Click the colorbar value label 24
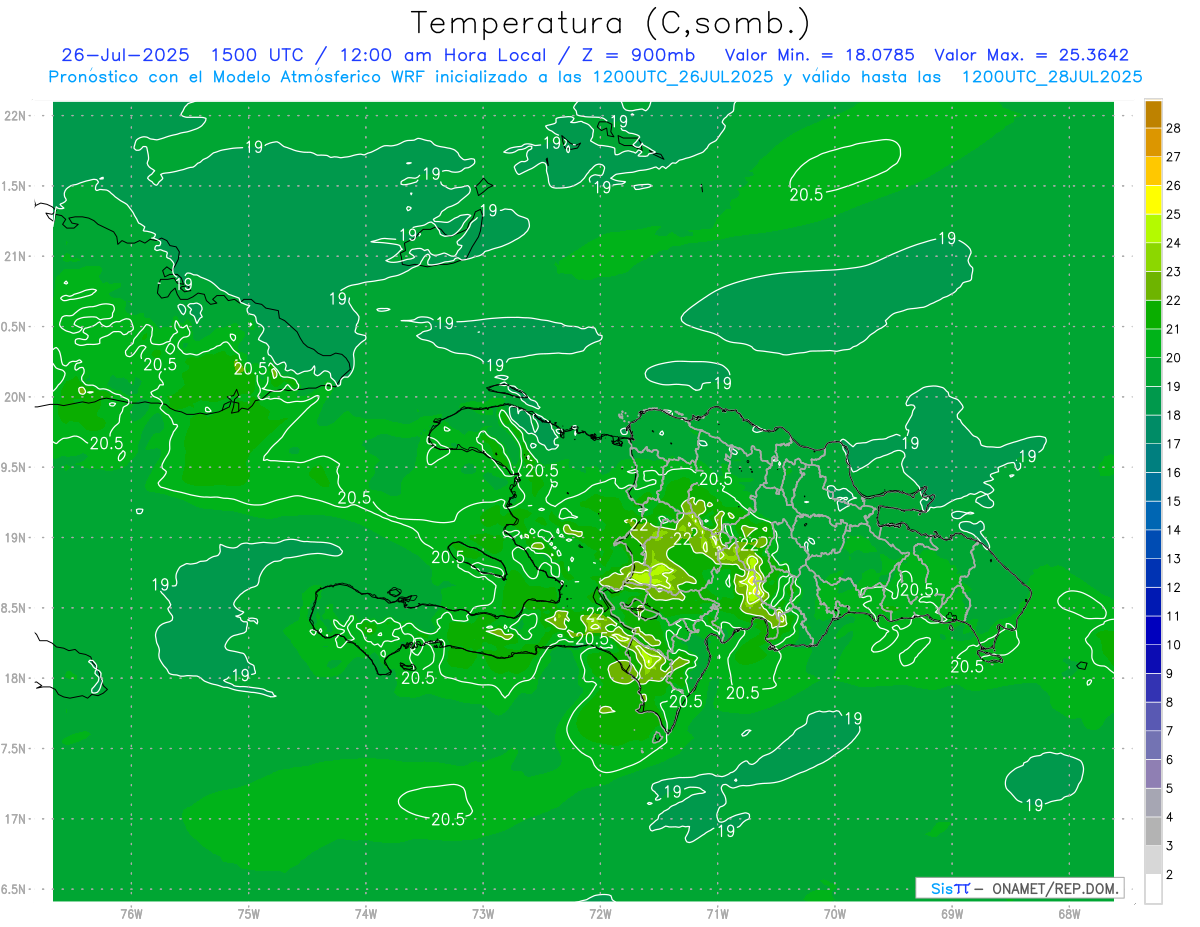 [1173, 244]
